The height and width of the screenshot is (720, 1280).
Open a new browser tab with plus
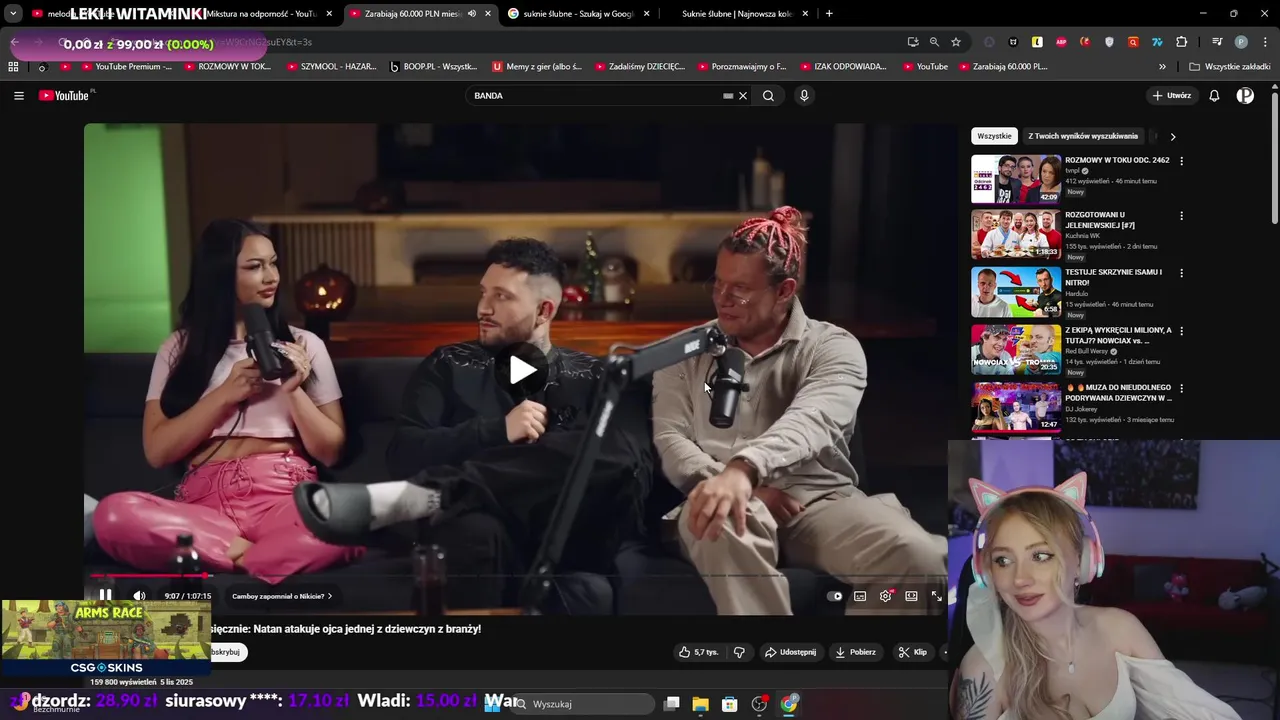click(829, 14)
